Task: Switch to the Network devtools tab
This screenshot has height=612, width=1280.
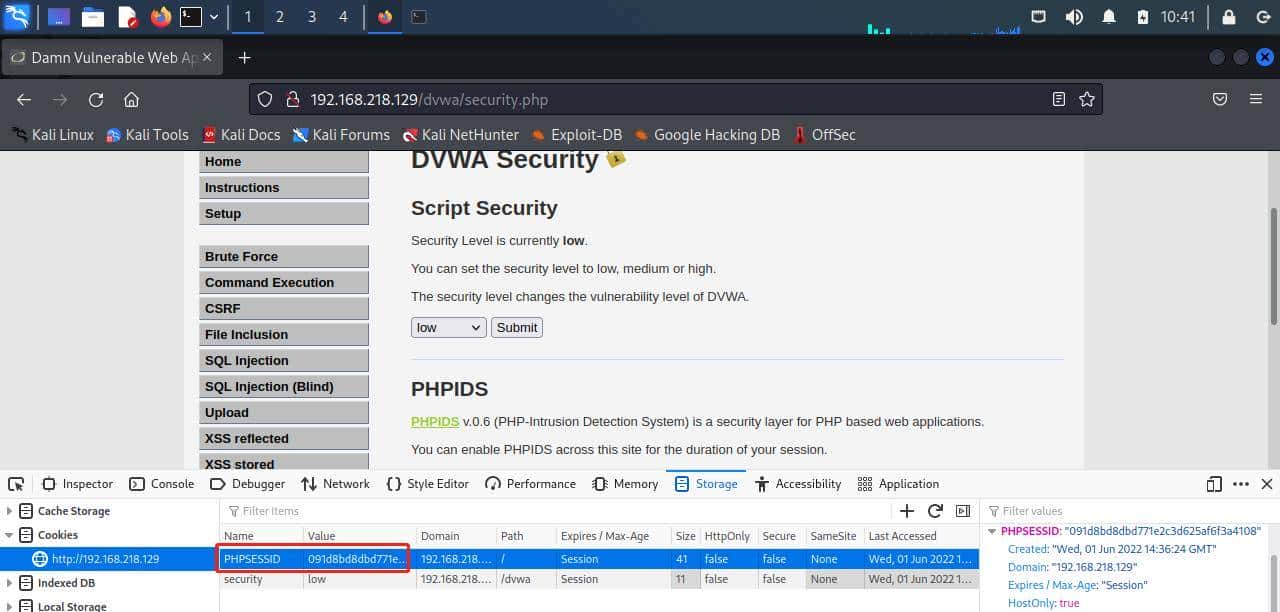Action: (x=335, y=484)
